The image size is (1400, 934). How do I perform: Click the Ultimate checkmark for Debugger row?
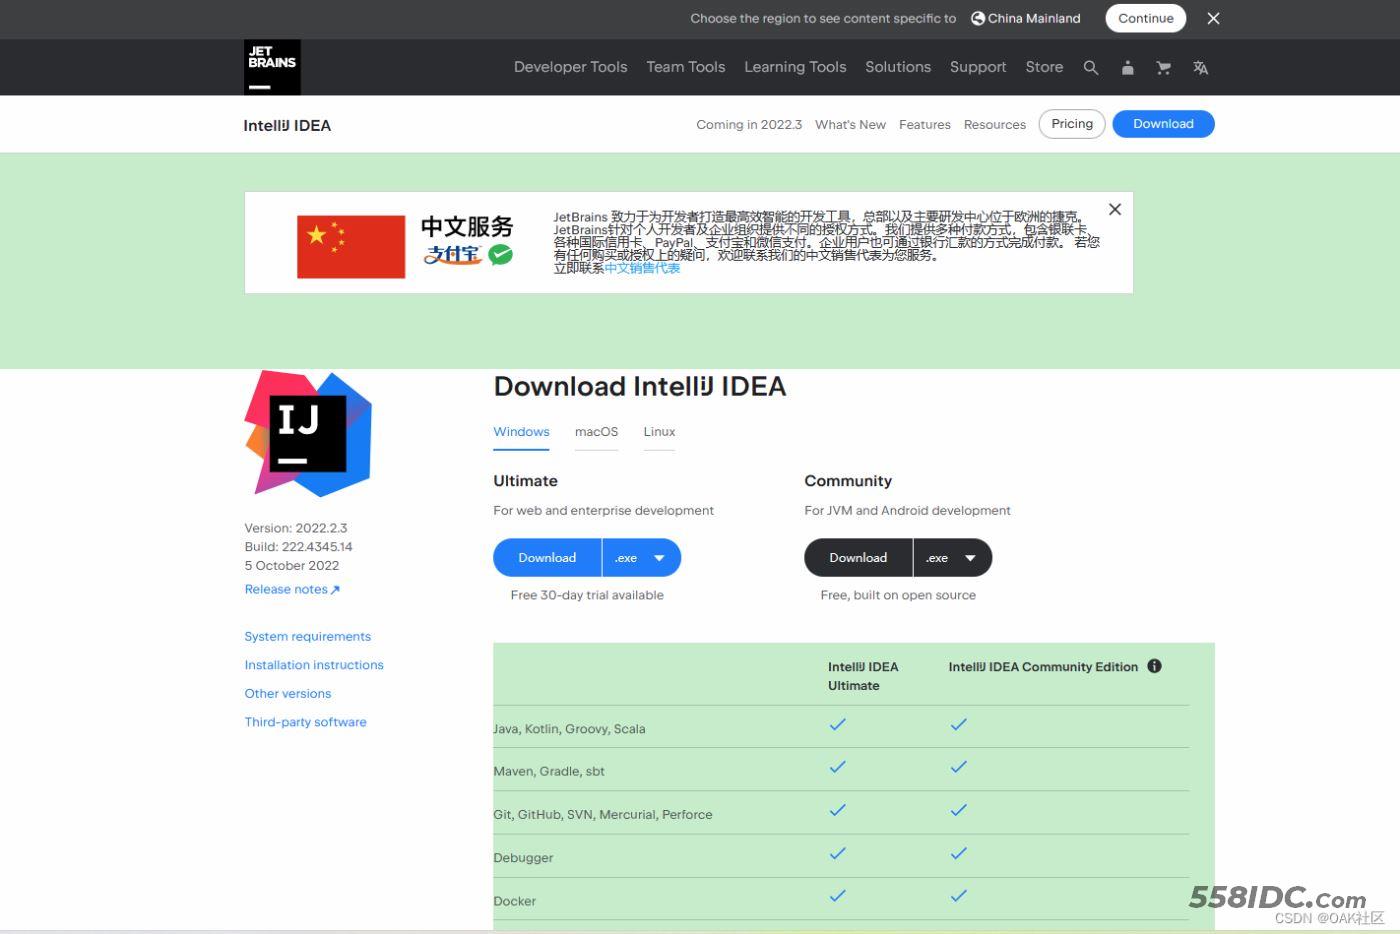click(838, 853)
